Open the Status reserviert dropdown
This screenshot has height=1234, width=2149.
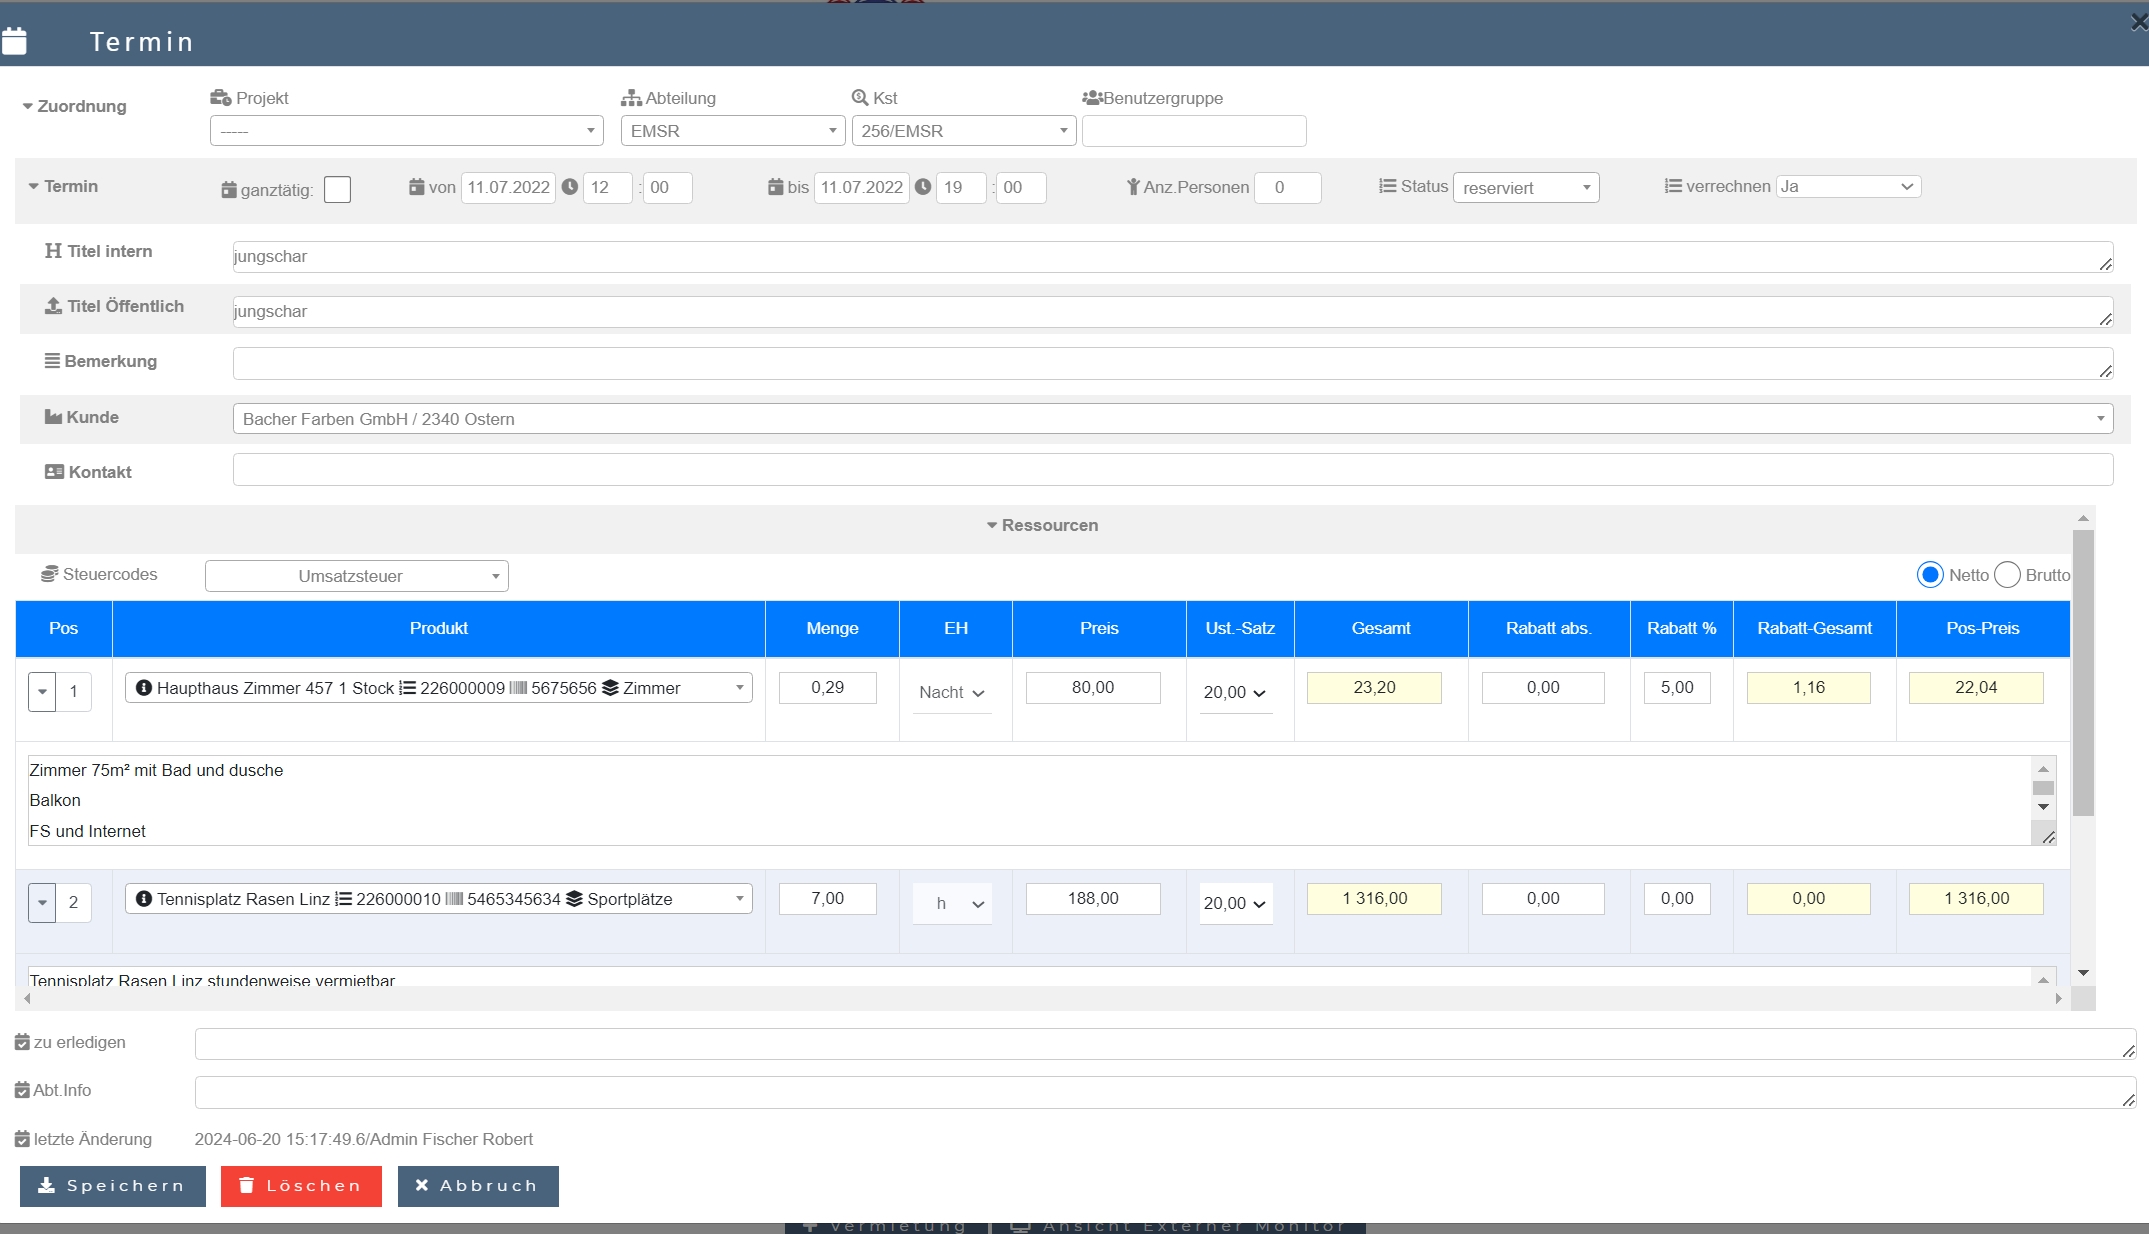pyautogui.click(x=1525, y=188)
